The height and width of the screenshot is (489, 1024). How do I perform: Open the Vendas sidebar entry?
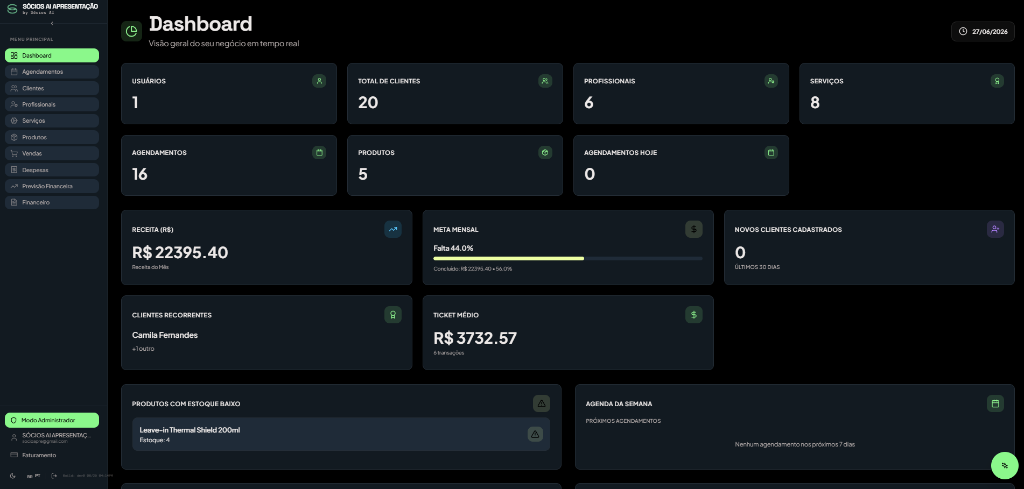click(52, 153)
